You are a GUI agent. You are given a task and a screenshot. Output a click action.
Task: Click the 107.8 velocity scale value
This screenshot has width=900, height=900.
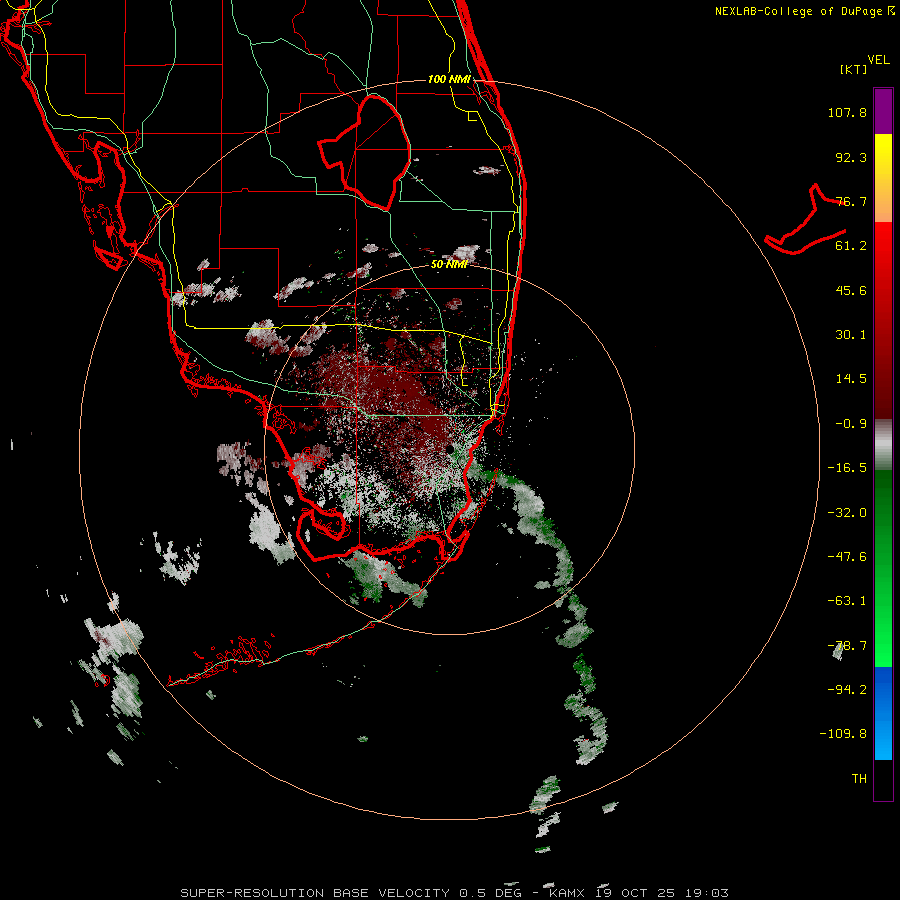click(x=847, y=112)
